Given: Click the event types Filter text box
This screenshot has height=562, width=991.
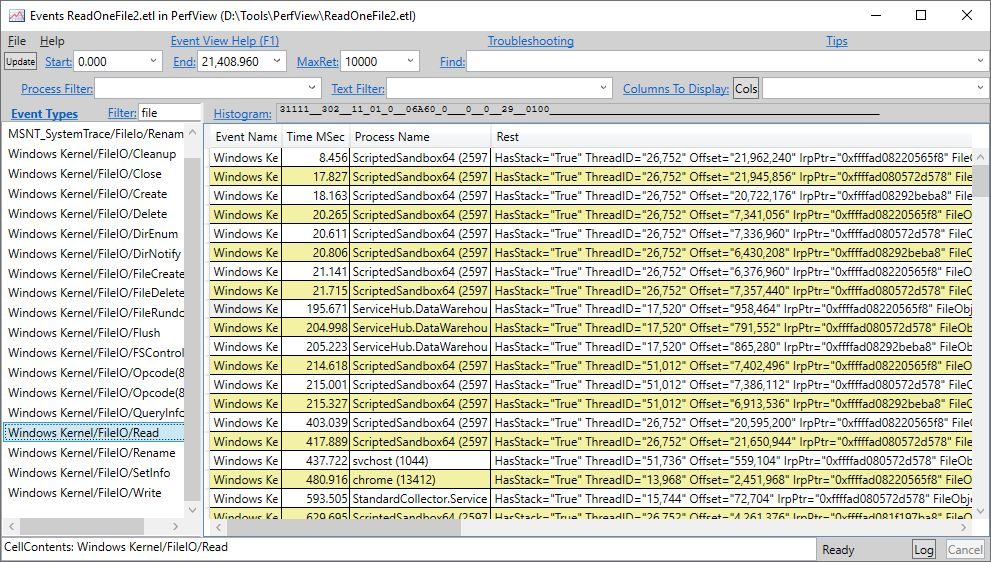Looking at the screenshot, I should point(169,113).
